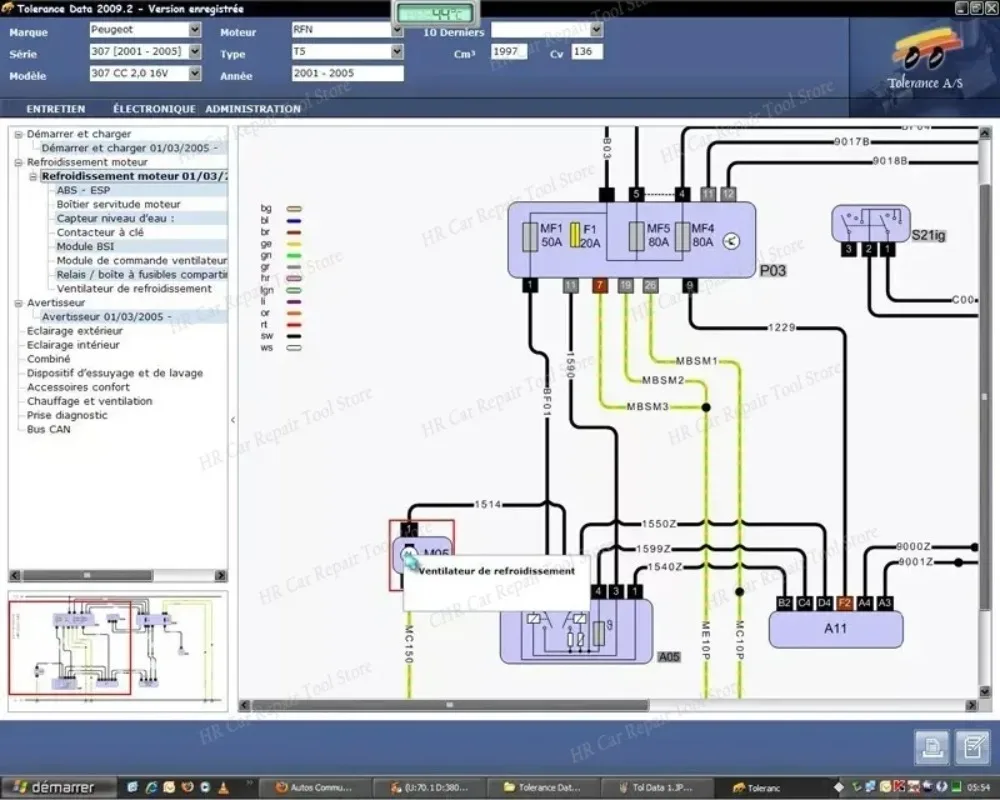Open the ADMINISTRATION menu
The width and height of the screenshot is (1000, 800).
(x=253, y=109)
